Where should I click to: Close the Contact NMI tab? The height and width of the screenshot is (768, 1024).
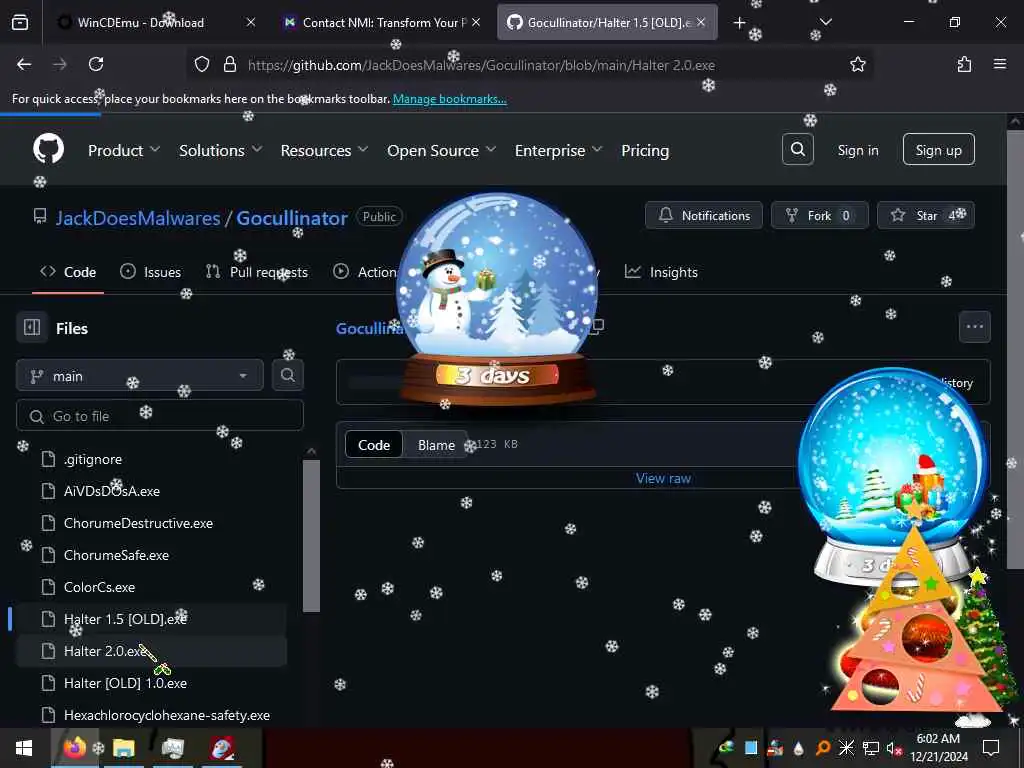tap(476, 23)
